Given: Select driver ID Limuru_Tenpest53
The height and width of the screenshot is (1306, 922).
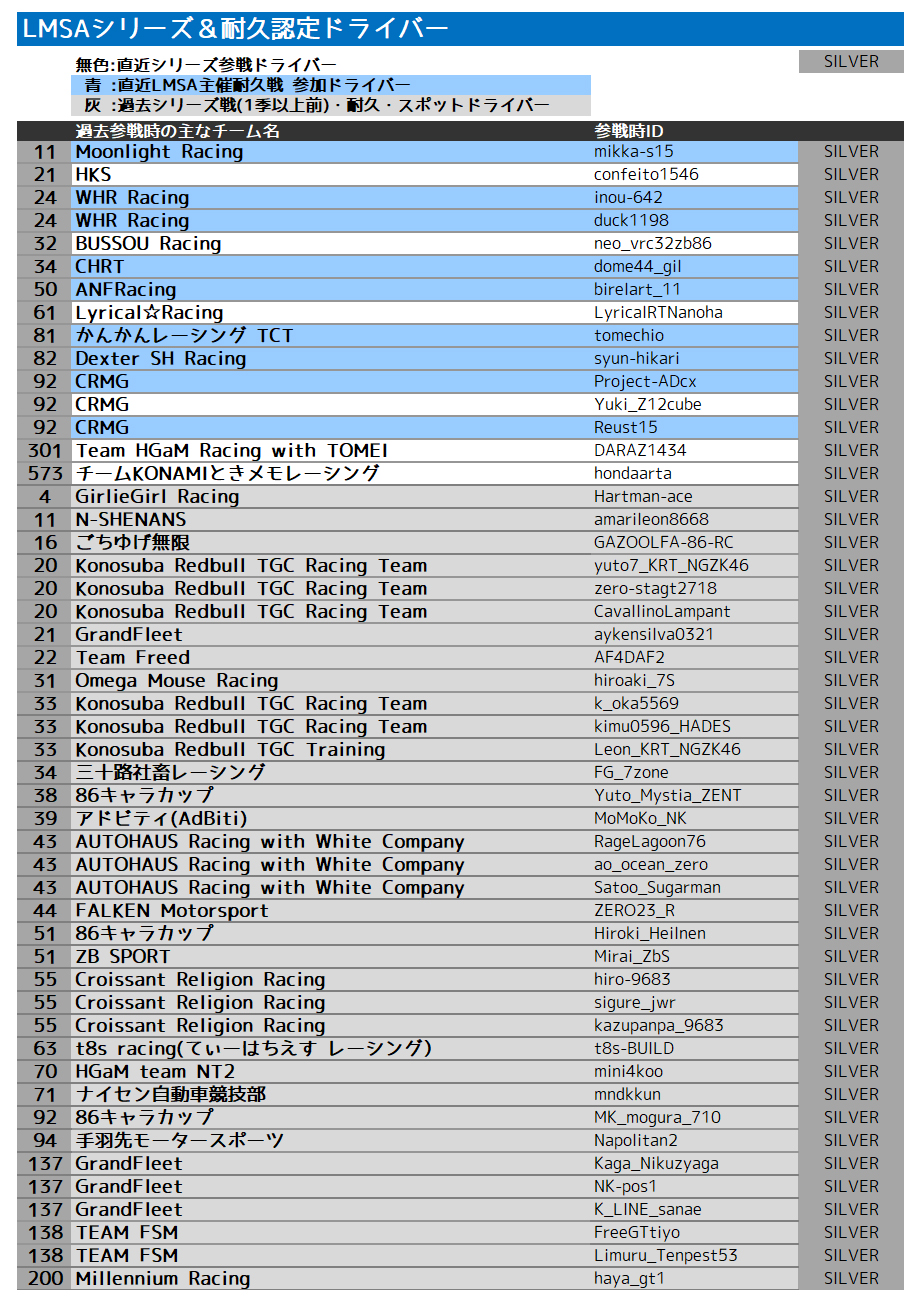Looking at the screenshot, I should click(665, 1256).
